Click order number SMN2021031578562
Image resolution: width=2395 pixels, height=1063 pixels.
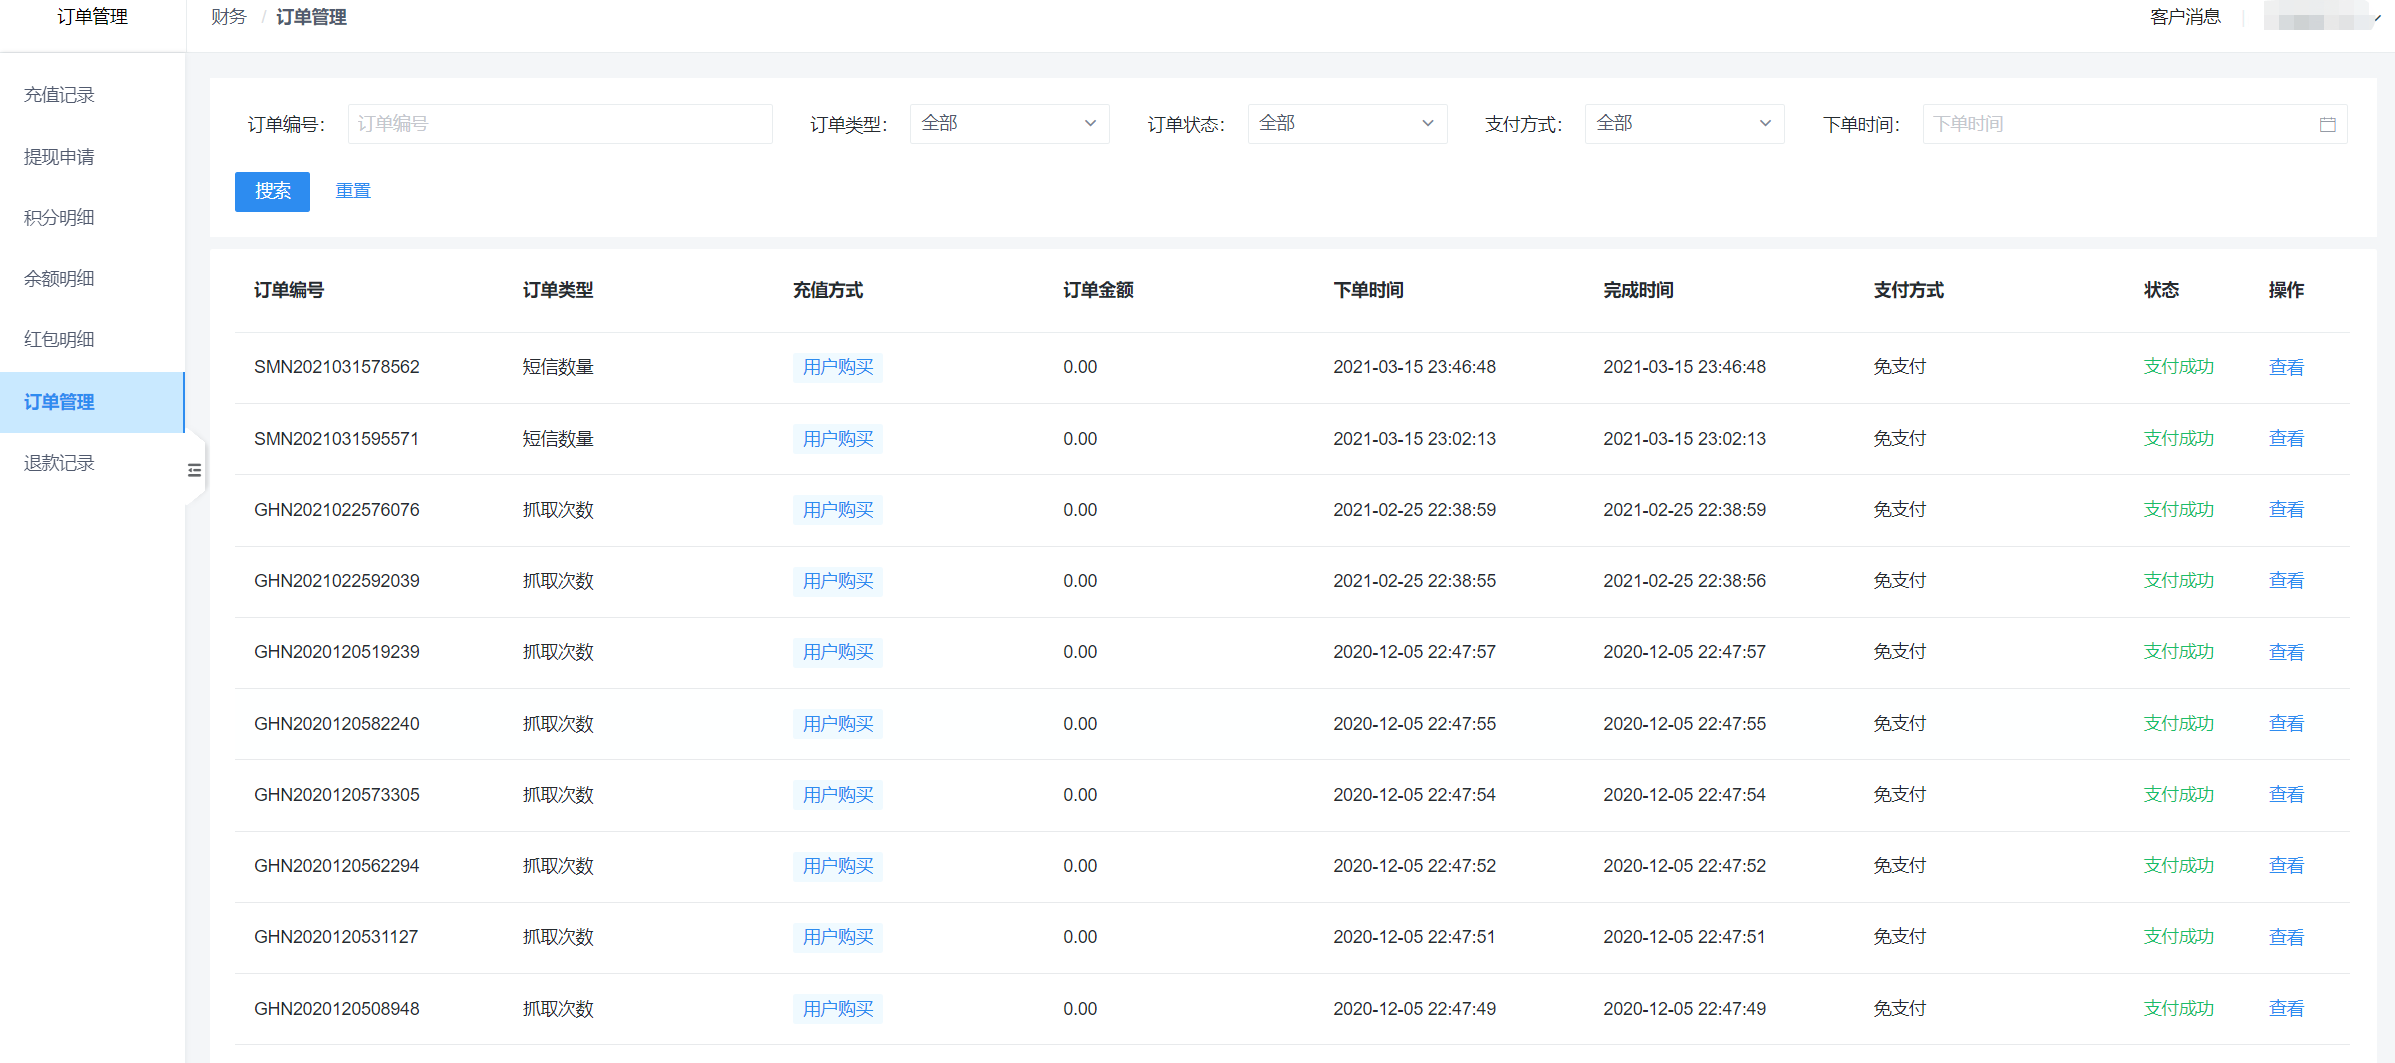pyautogui.click(x=337, y=367)
